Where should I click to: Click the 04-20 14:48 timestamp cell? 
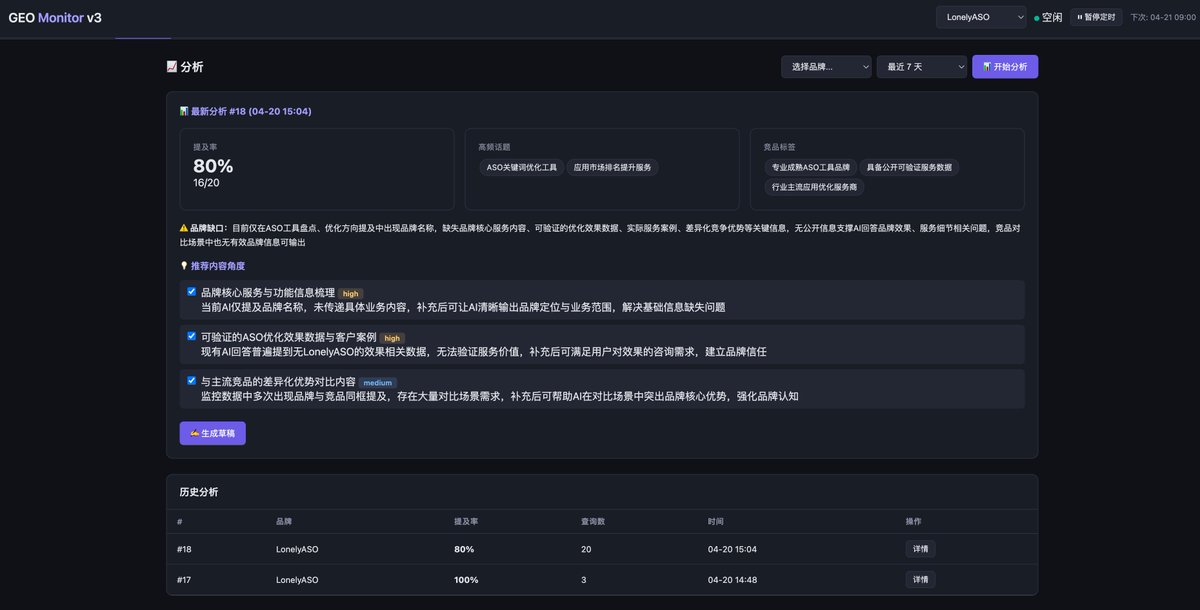click(732, 579)
